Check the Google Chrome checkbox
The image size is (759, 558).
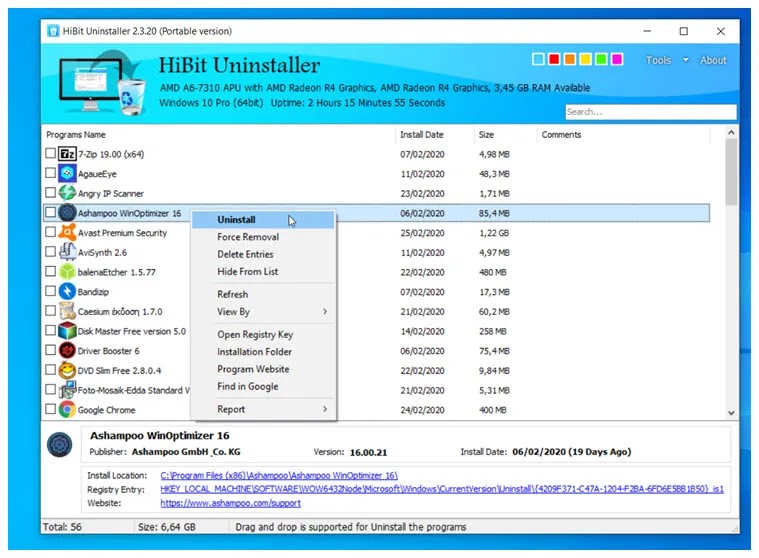coord(50,409)
